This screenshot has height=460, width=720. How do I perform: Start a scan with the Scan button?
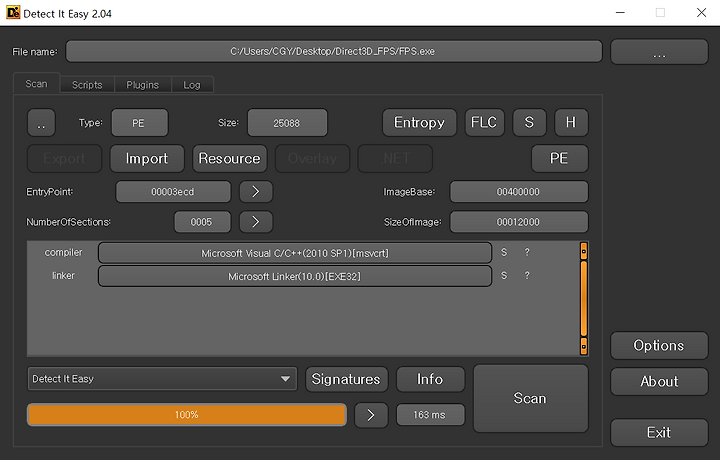[x=530, y=398]
